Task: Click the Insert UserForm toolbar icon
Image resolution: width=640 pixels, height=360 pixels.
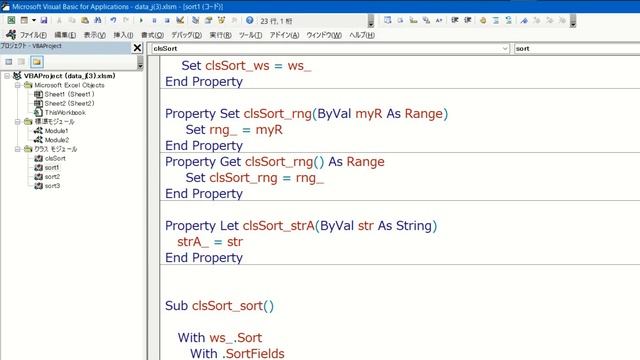Action: click(24, 20)
